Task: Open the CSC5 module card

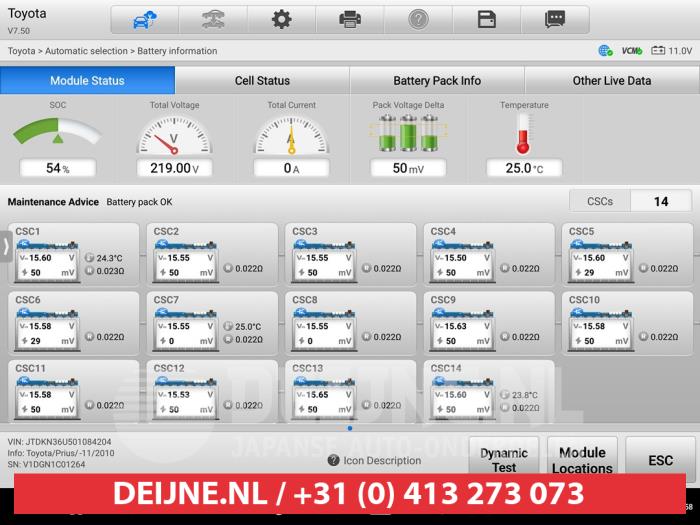Action: tap(627, 254)
